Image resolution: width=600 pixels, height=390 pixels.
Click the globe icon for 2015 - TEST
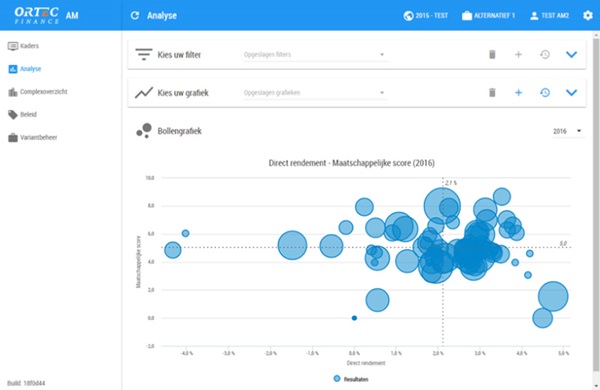pyautogui.click(x=408, y=16)
